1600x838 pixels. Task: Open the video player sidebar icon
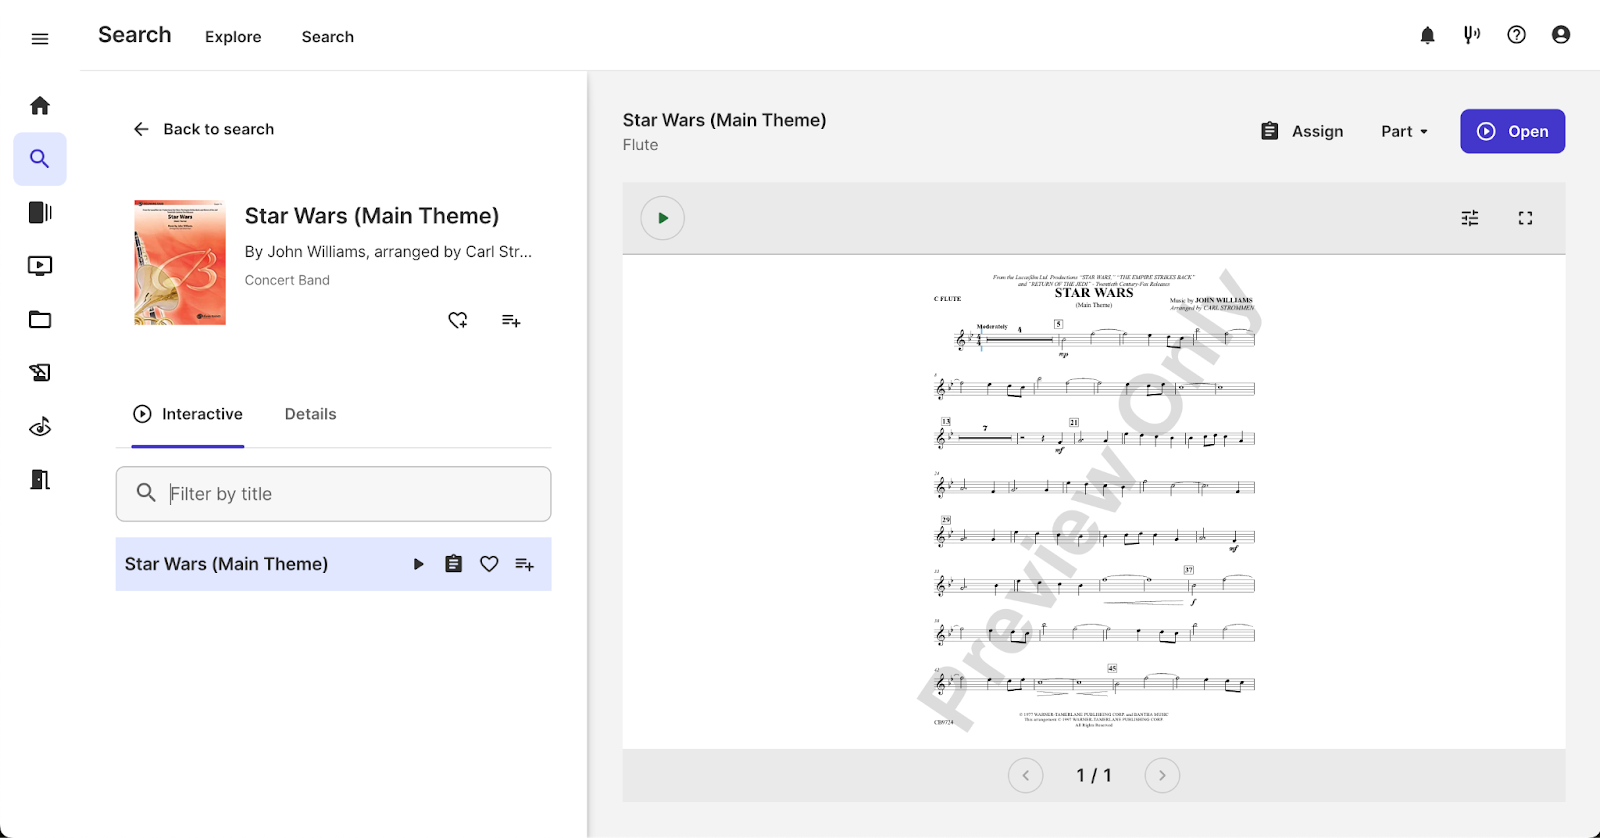(40, 266)
